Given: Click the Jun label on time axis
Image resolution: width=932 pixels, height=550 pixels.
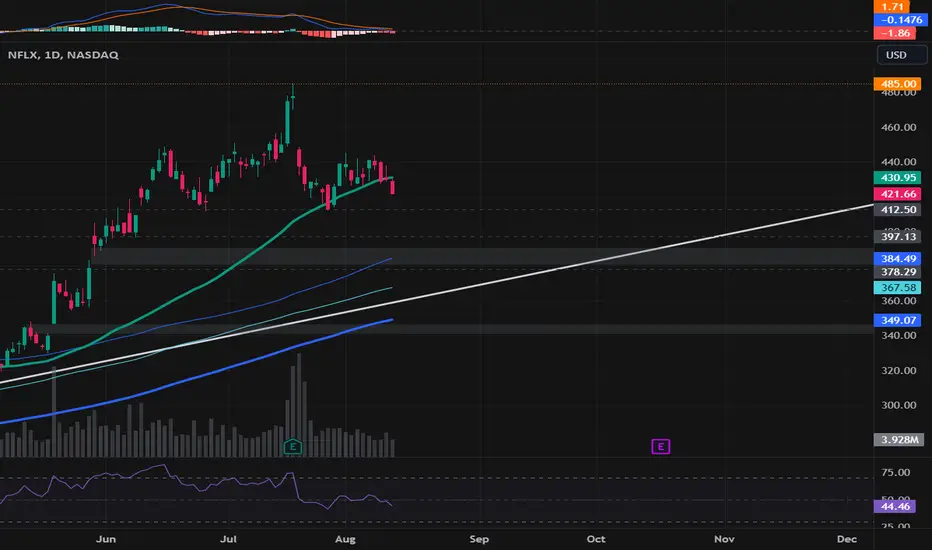Looking at the screenshot, I should coord(106,539).
